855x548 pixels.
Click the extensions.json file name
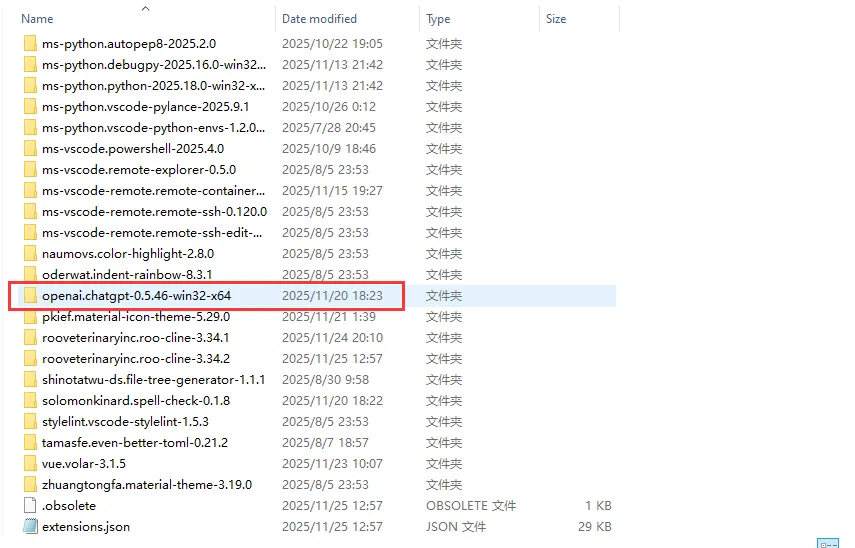pos(86,526)
